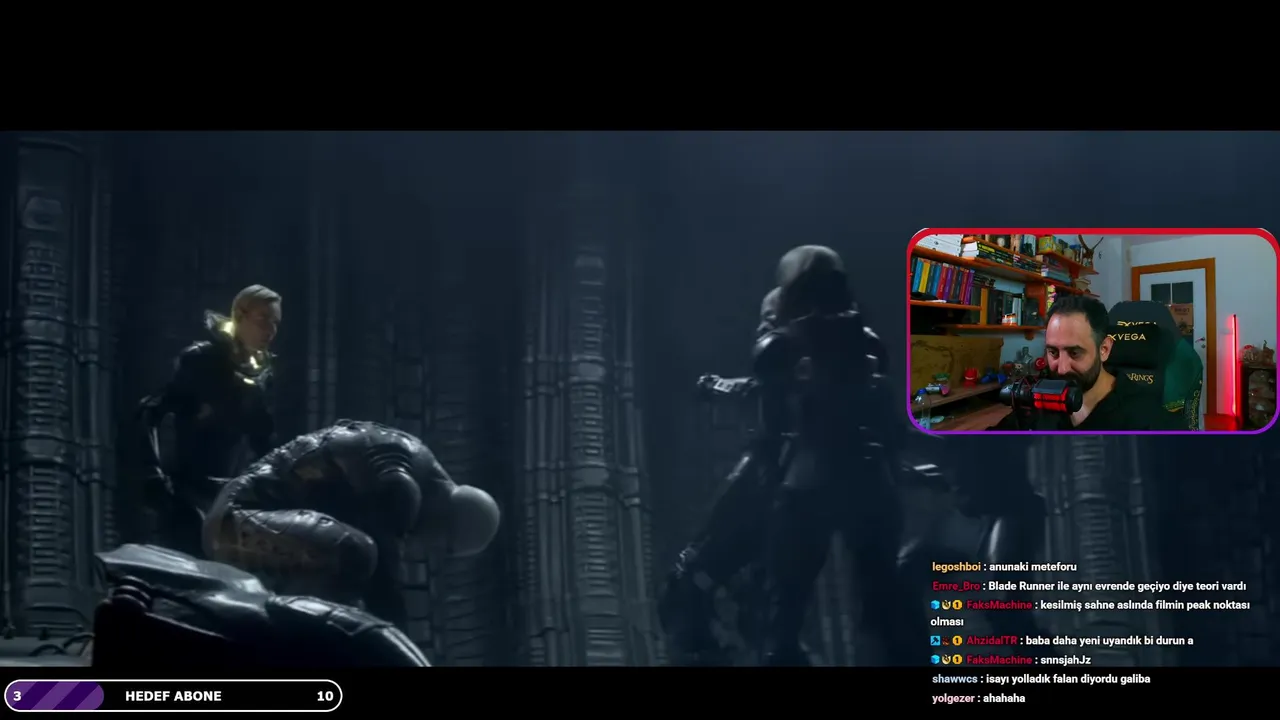Click the HEDEF ABONE subscriber goal bar
Viewport: 1280px width, 720px height.
tap(173, 696)
